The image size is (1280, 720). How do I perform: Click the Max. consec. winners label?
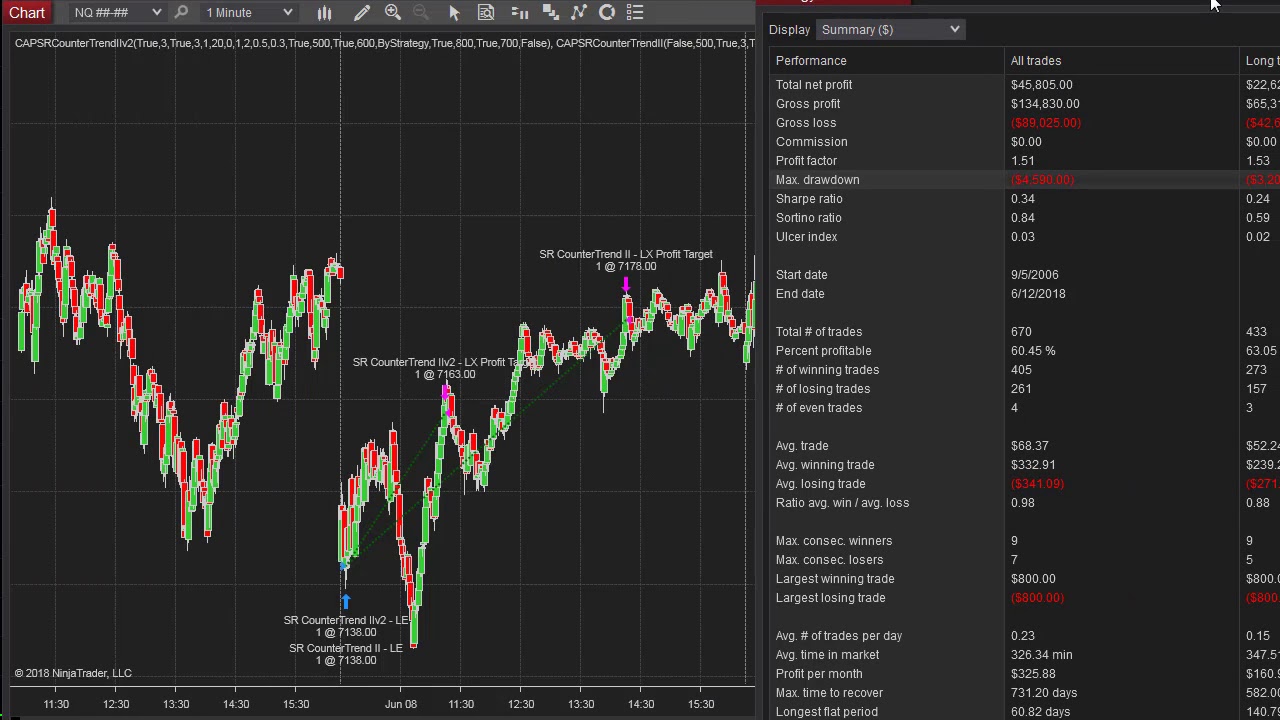pyautogui.click(x=834, y=541)
